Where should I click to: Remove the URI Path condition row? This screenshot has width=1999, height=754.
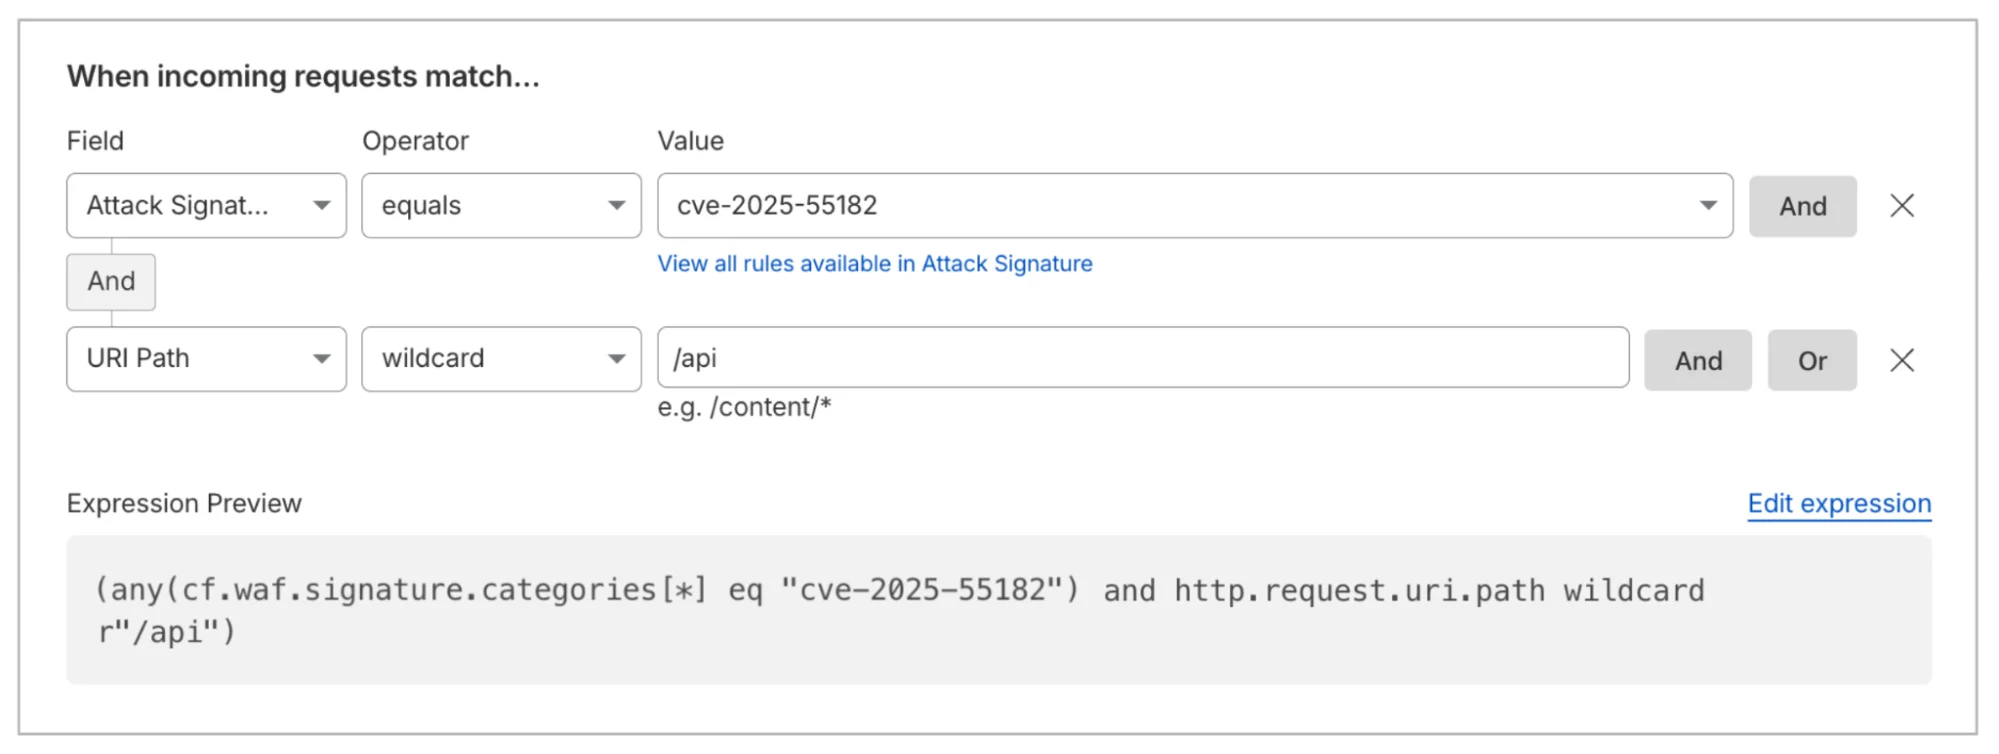[x=1903, y=360]
